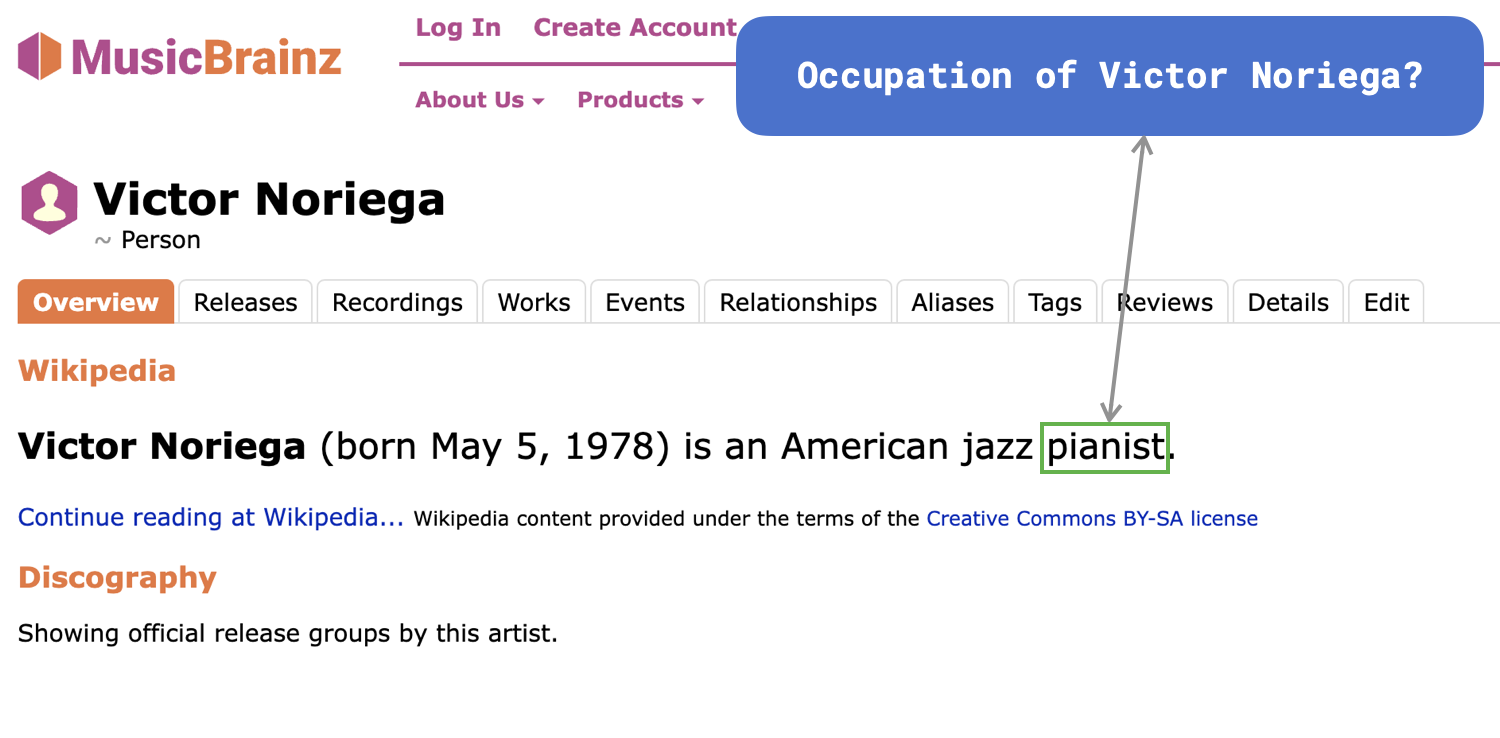The width and height of the screenshot is (1500, 738).
Task: Select the Overview tab
Action: tap(96, 302)
